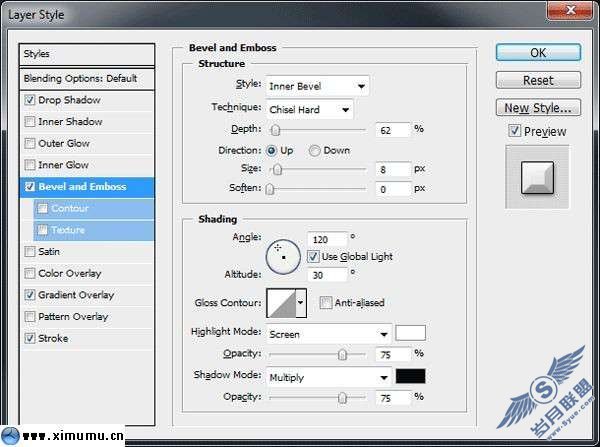
Task: Click the Reset button
Action: (x=538, y=80)
